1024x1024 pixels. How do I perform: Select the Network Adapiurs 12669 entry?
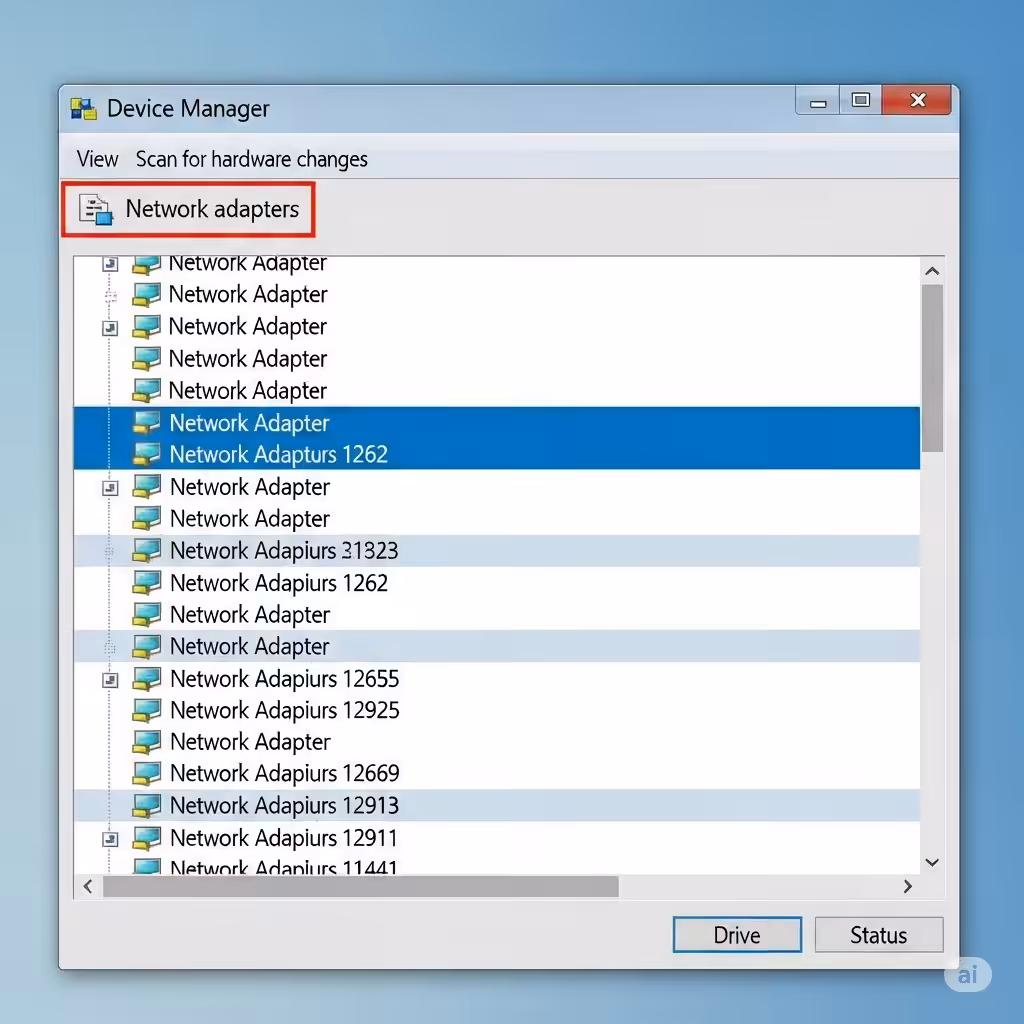[x=496, y=774]
